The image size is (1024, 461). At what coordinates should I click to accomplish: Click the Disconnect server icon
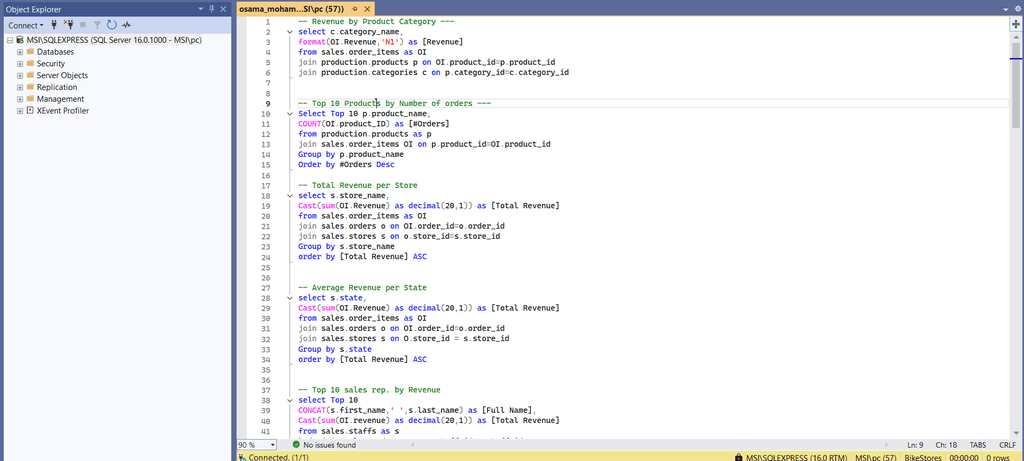coord(69,24)
